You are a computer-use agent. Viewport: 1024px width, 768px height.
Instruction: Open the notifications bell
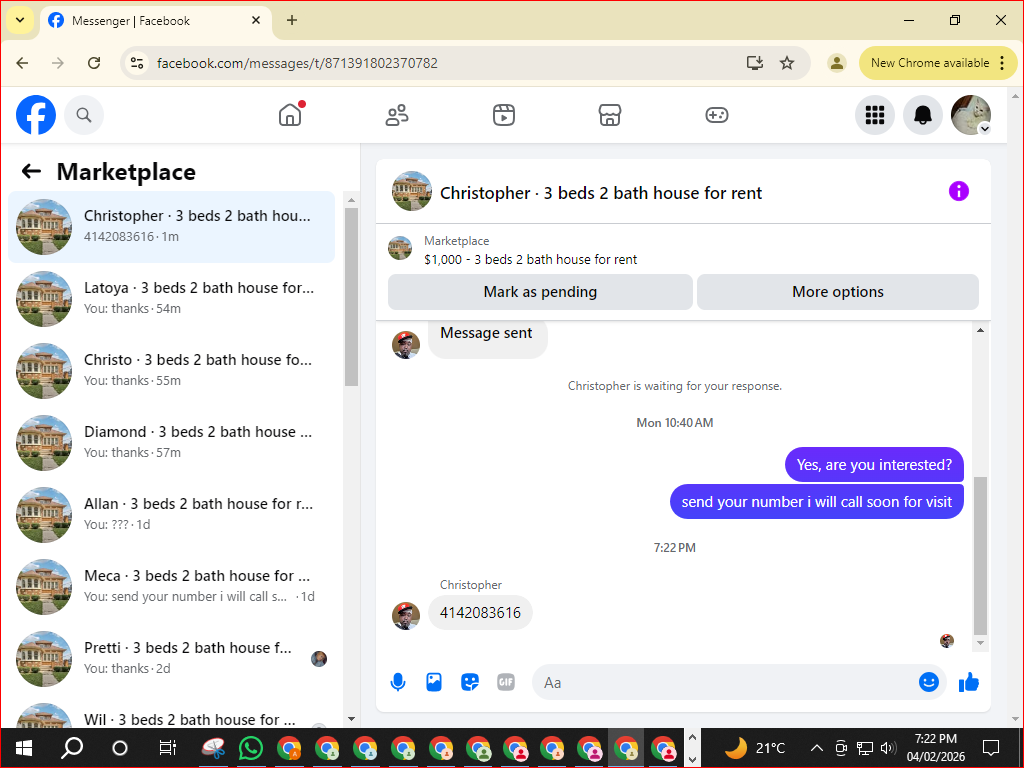(x=922, y=115)
